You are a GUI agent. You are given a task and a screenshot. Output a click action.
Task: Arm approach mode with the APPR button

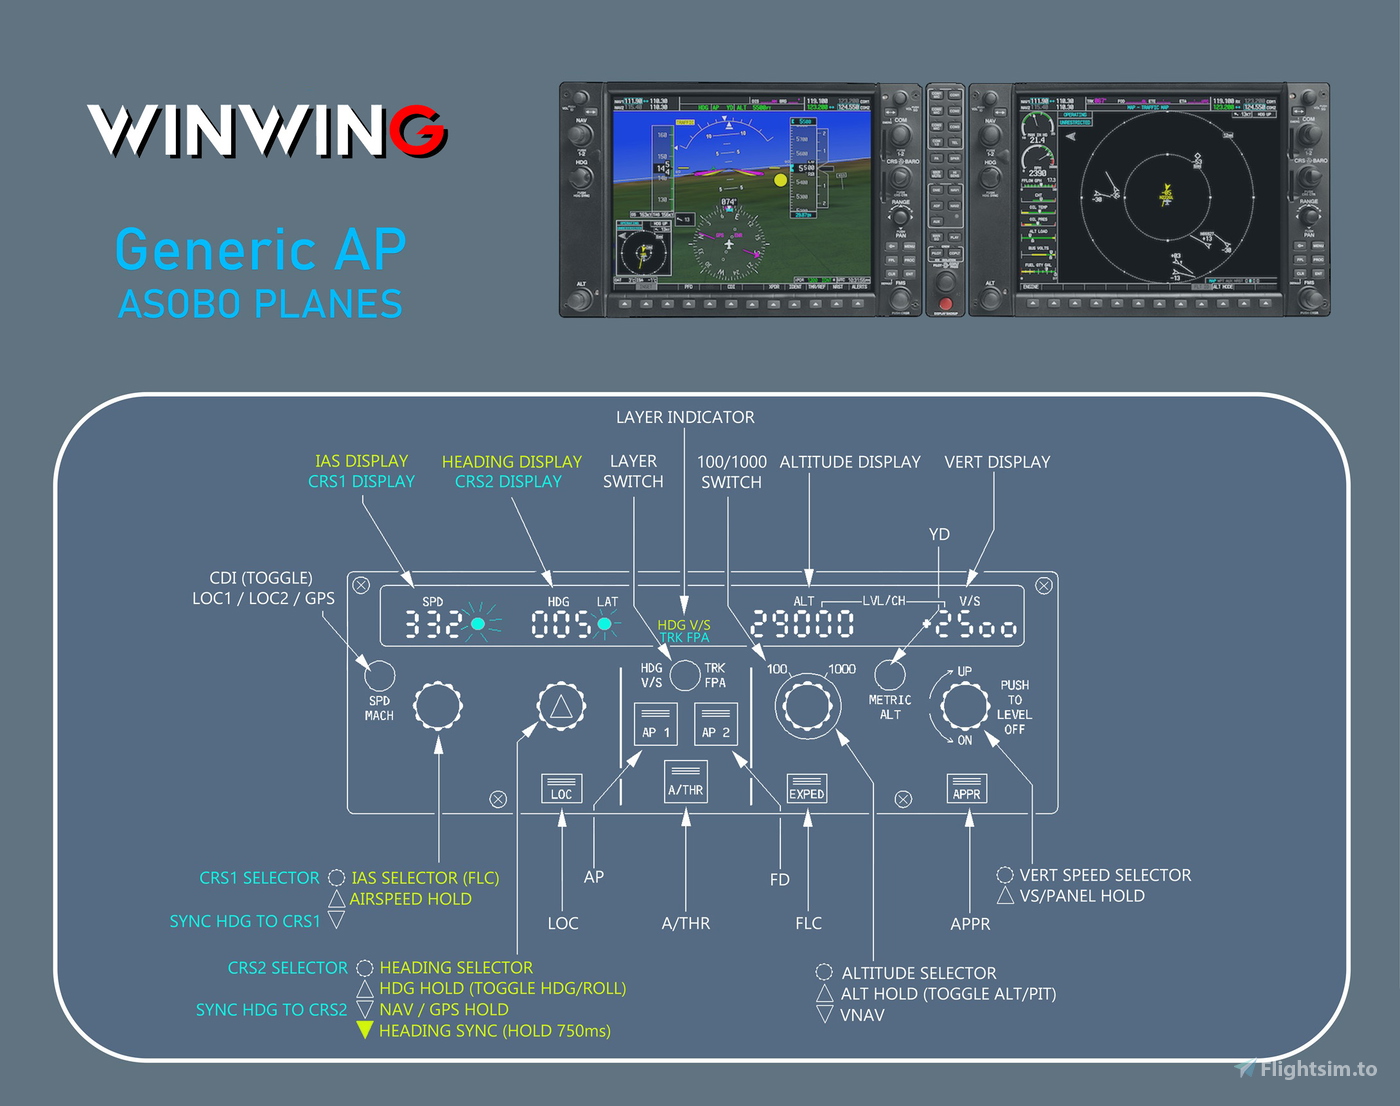(968, 789)
